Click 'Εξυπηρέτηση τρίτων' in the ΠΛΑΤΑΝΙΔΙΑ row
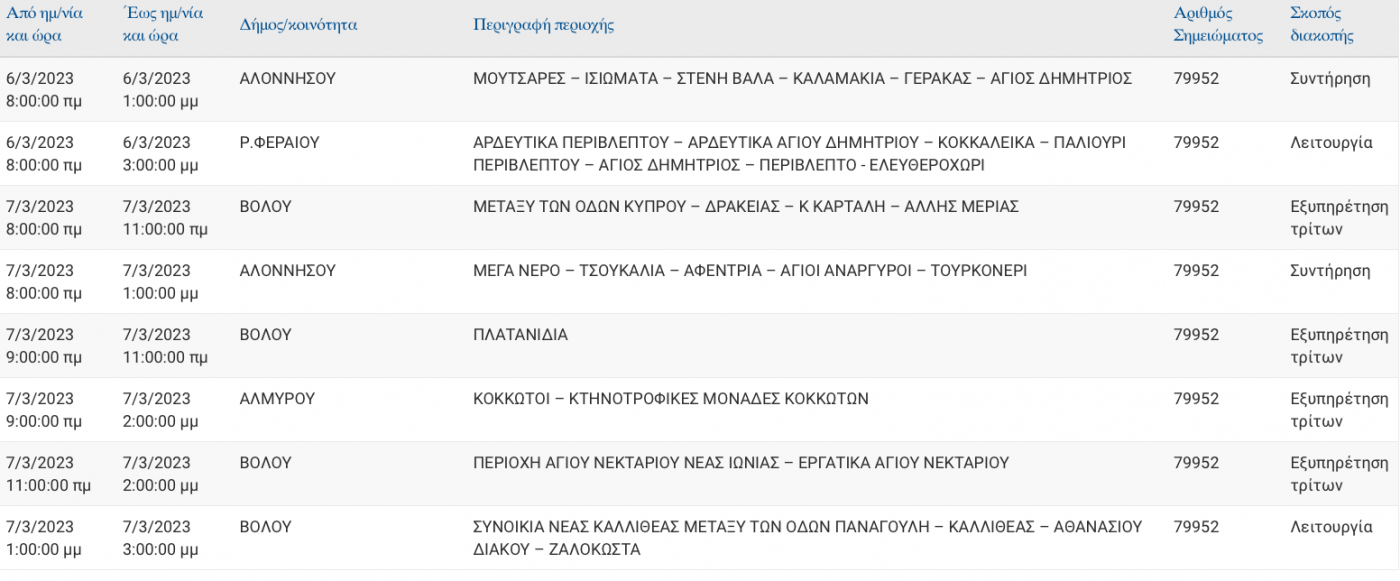 point(1340,346)
